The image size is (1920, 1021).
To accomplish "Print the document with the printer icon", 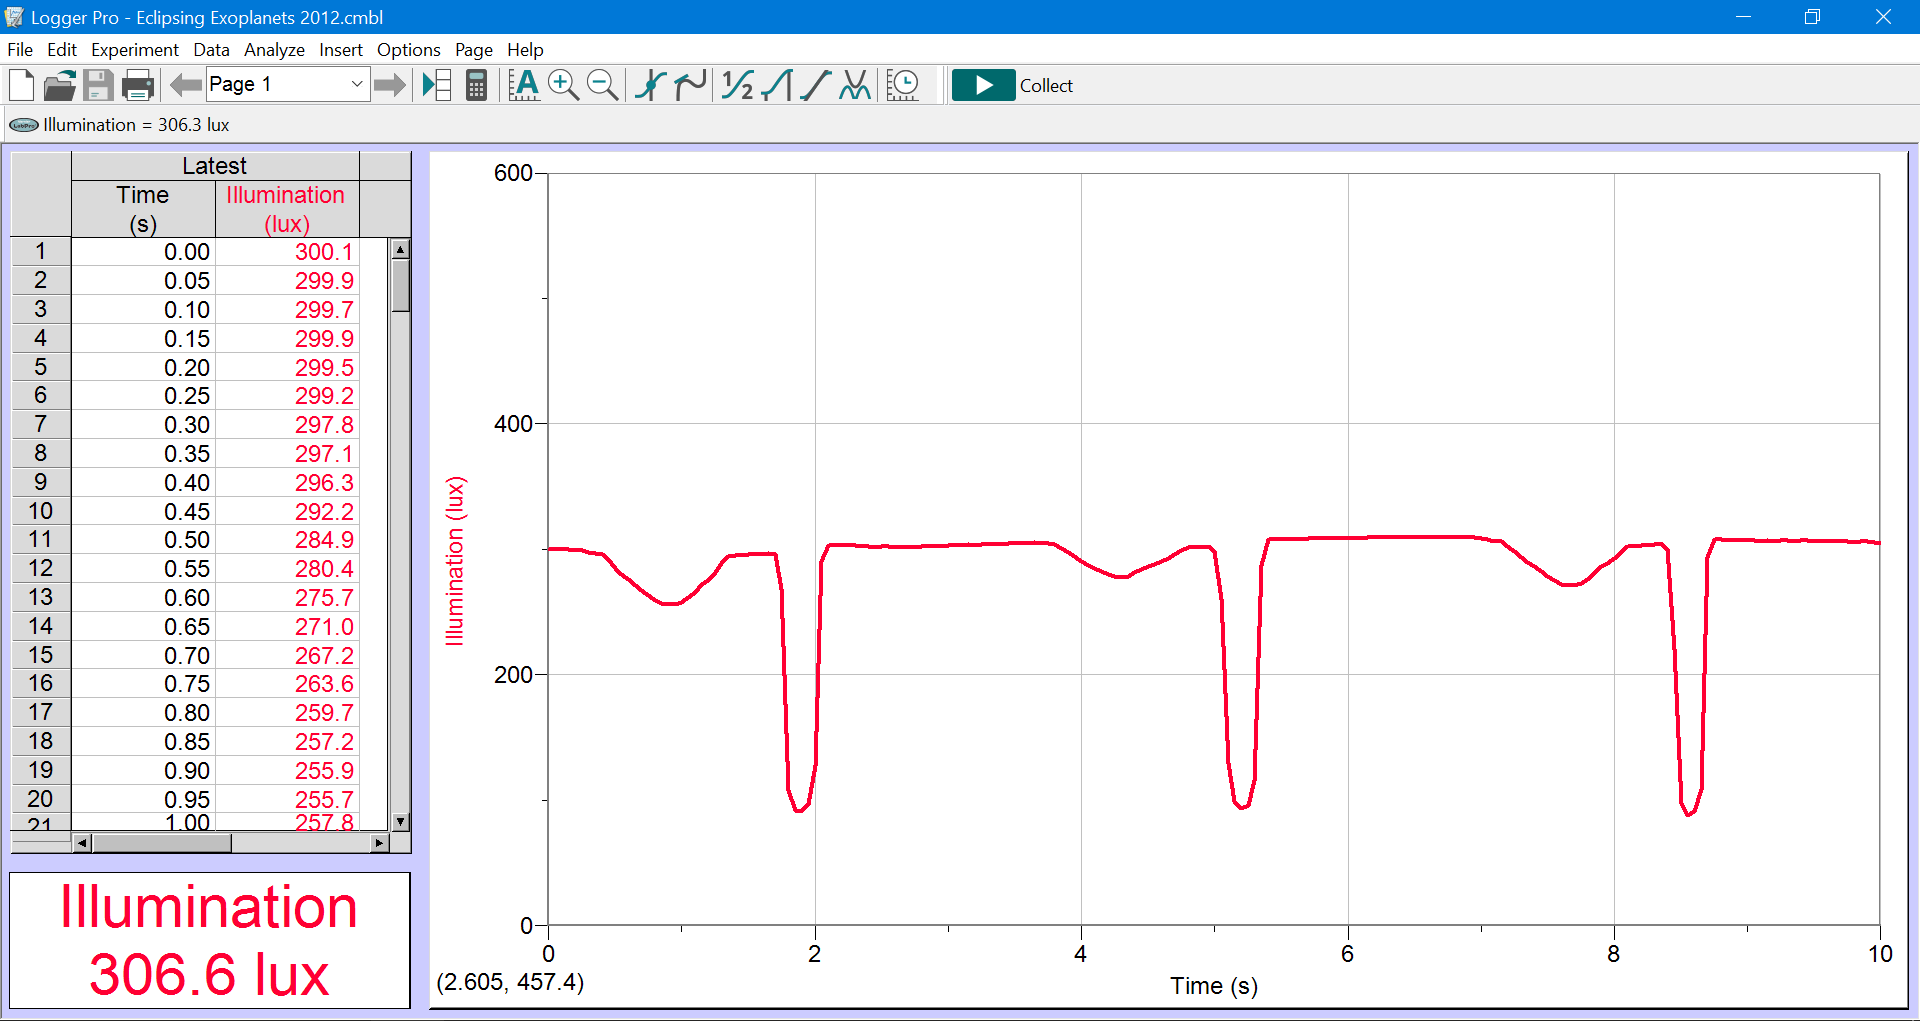I will coord(137,86).
